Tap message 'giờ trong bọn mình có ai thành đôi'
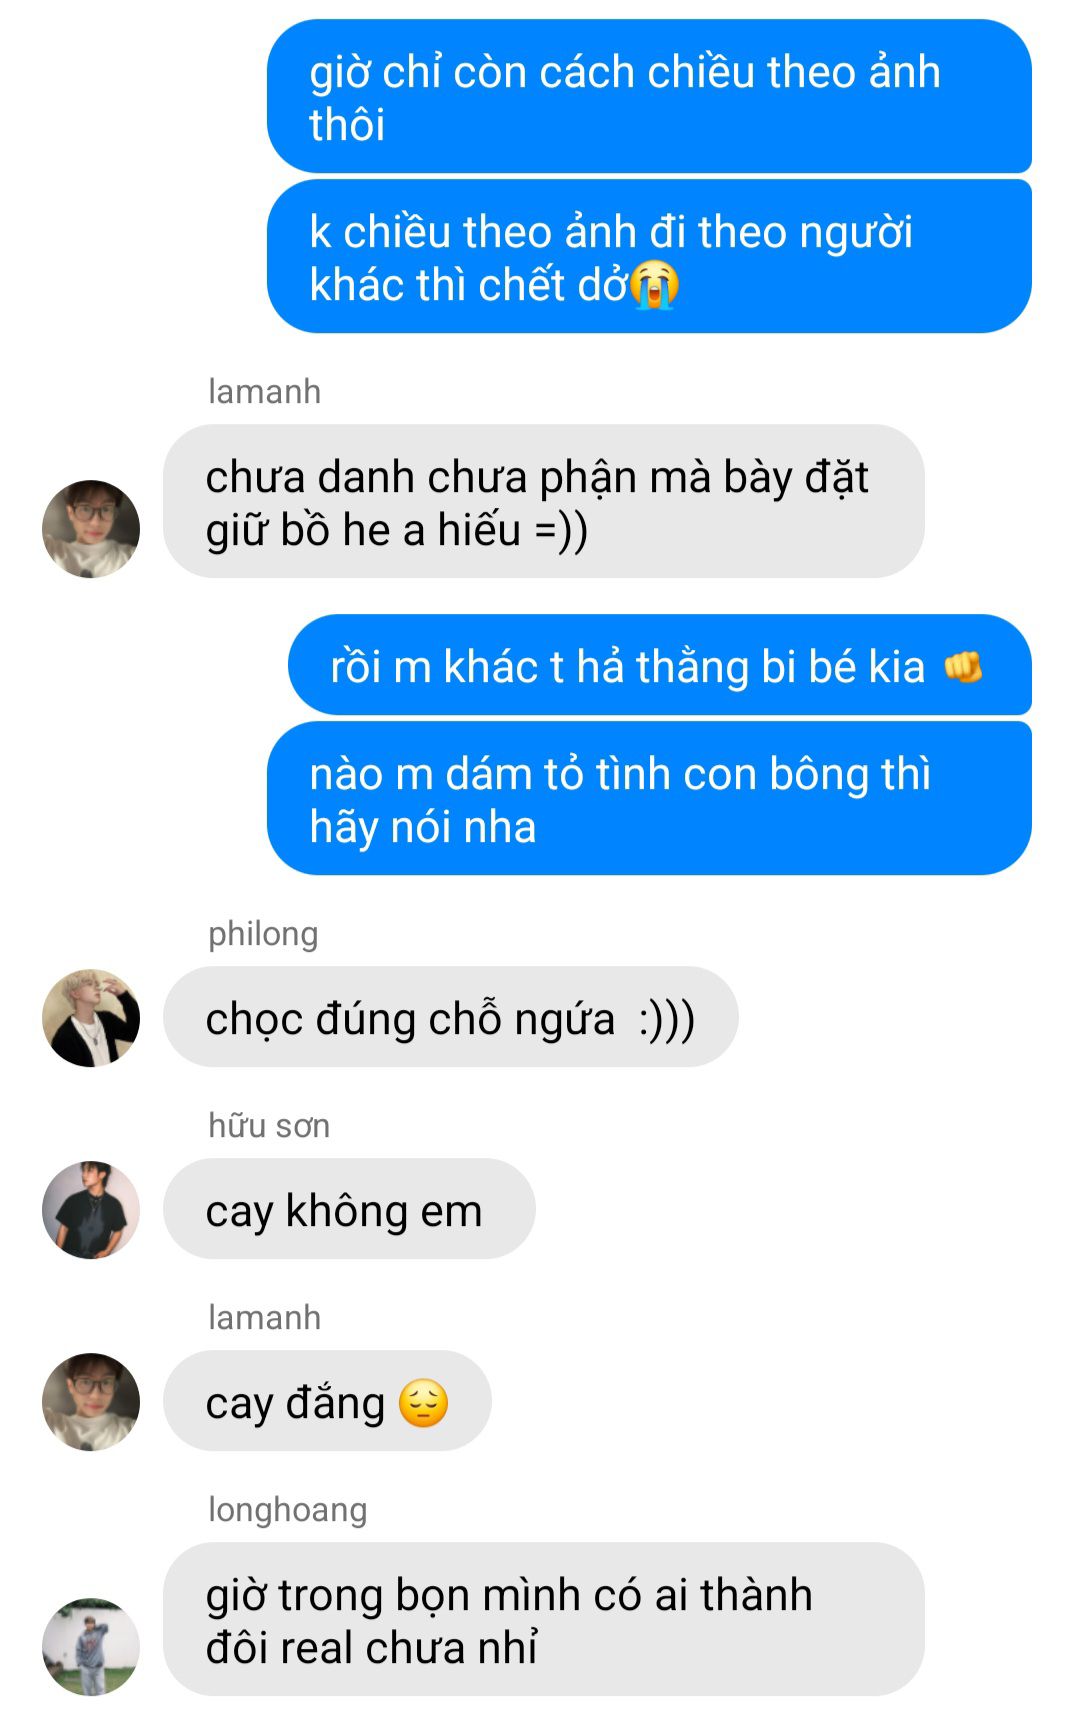1080x1725 pixels. click(x=544, y=1620)
